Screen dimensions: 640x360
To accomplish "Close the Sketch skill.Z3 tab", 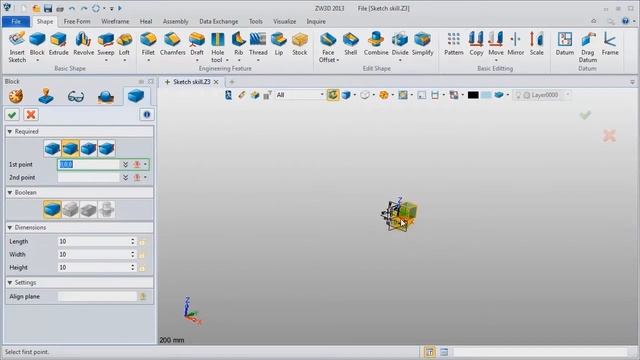I will point(216,82).
